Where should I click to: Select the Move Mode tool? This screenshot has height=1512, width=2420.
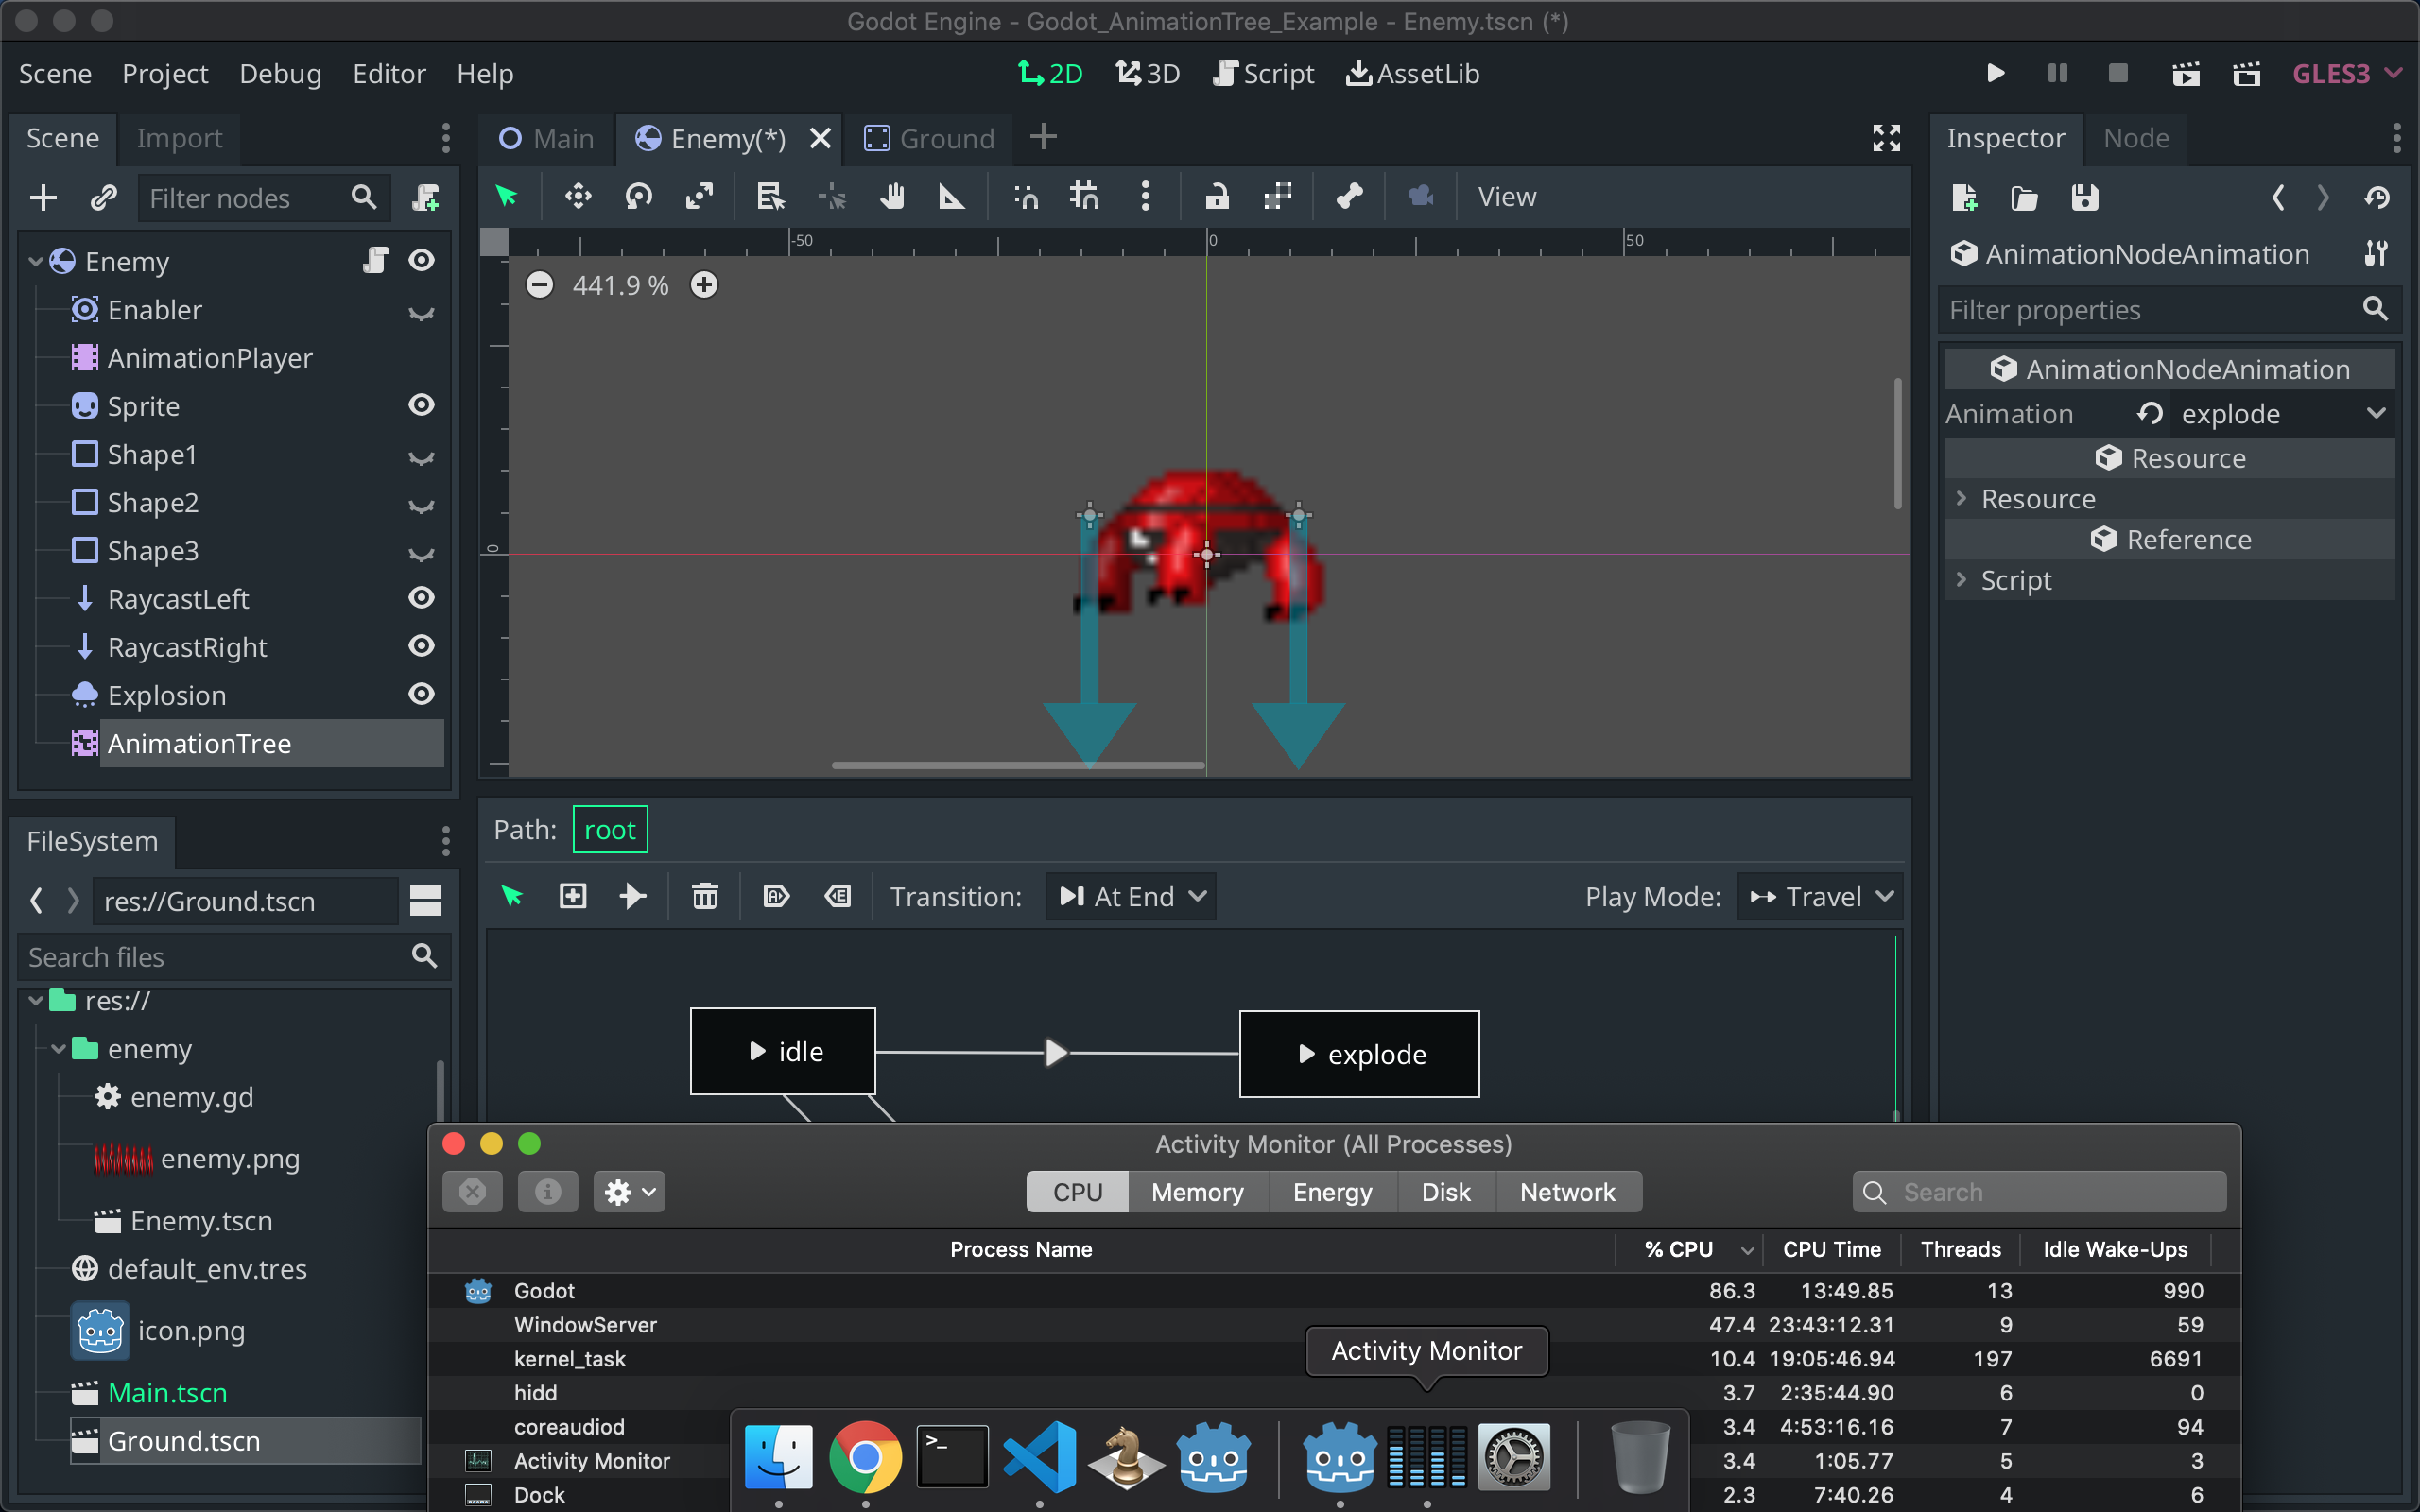(x=577, y=196)
